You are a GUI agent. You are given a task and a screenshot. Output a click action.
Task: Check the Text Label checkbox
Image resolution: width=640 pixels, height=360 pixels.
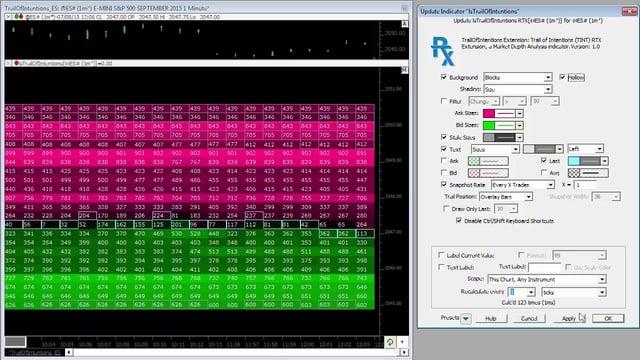[441, 267]
